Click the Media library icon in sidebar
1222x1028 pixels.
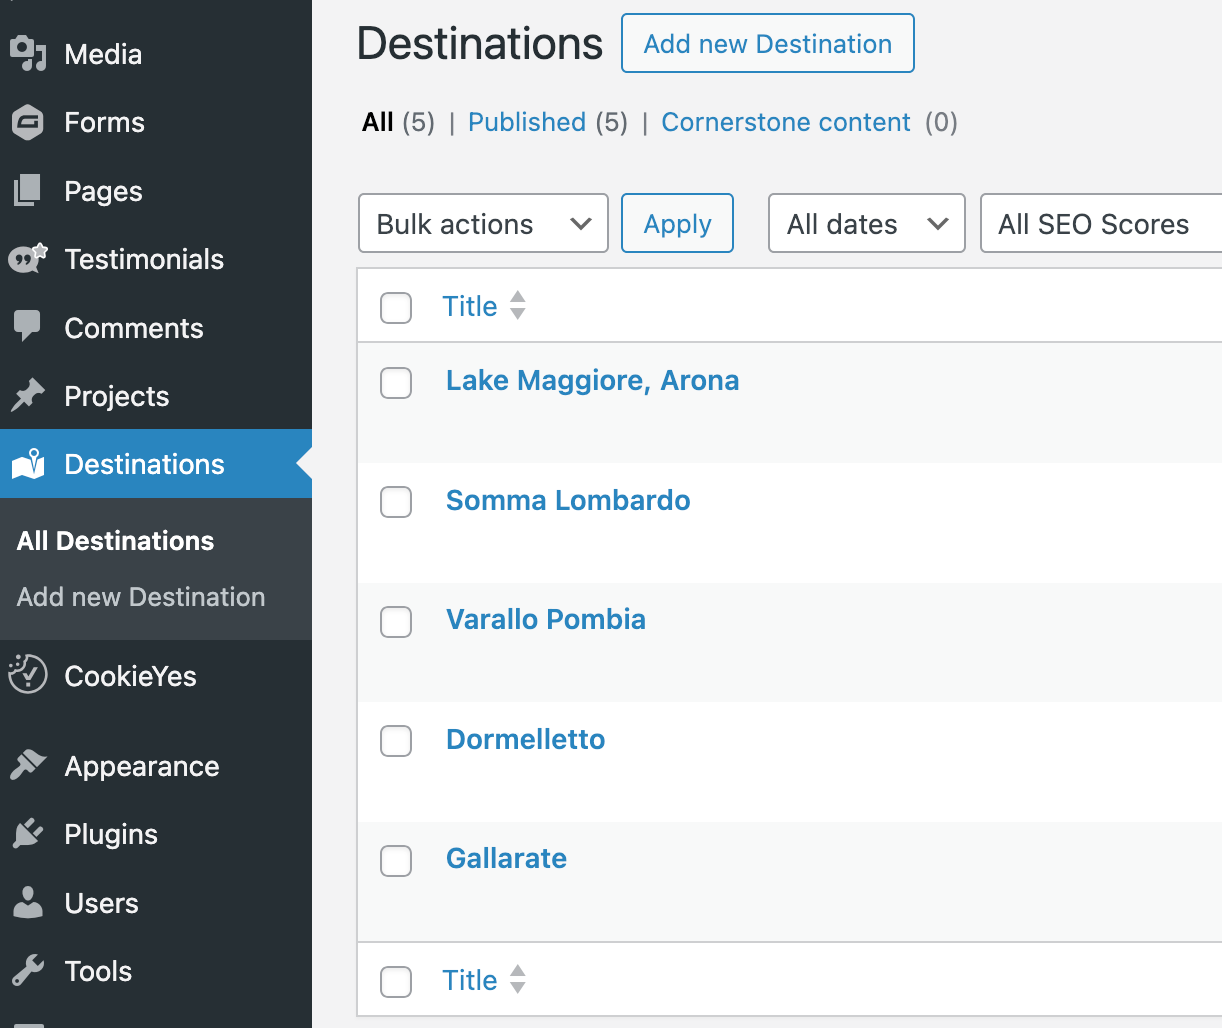pos(28,54)
